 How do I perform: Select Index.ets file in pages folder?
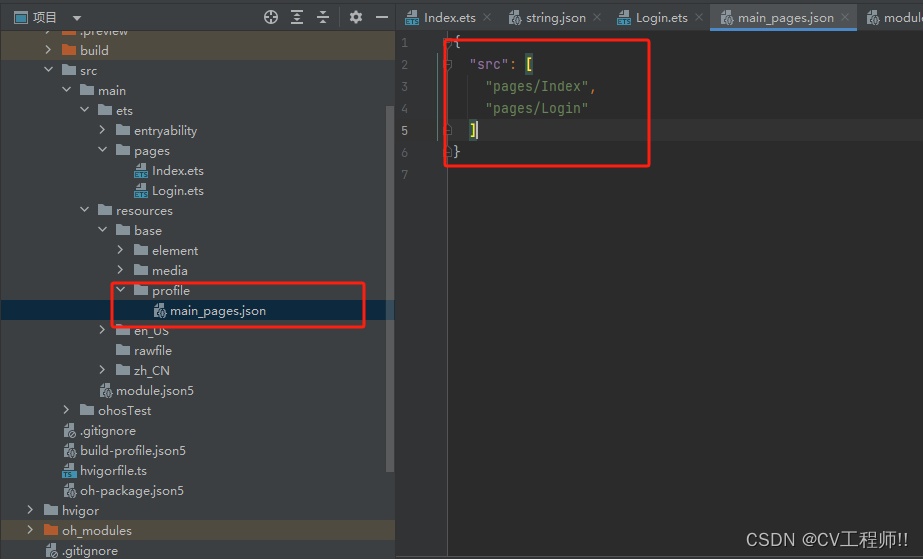(178, 171)
